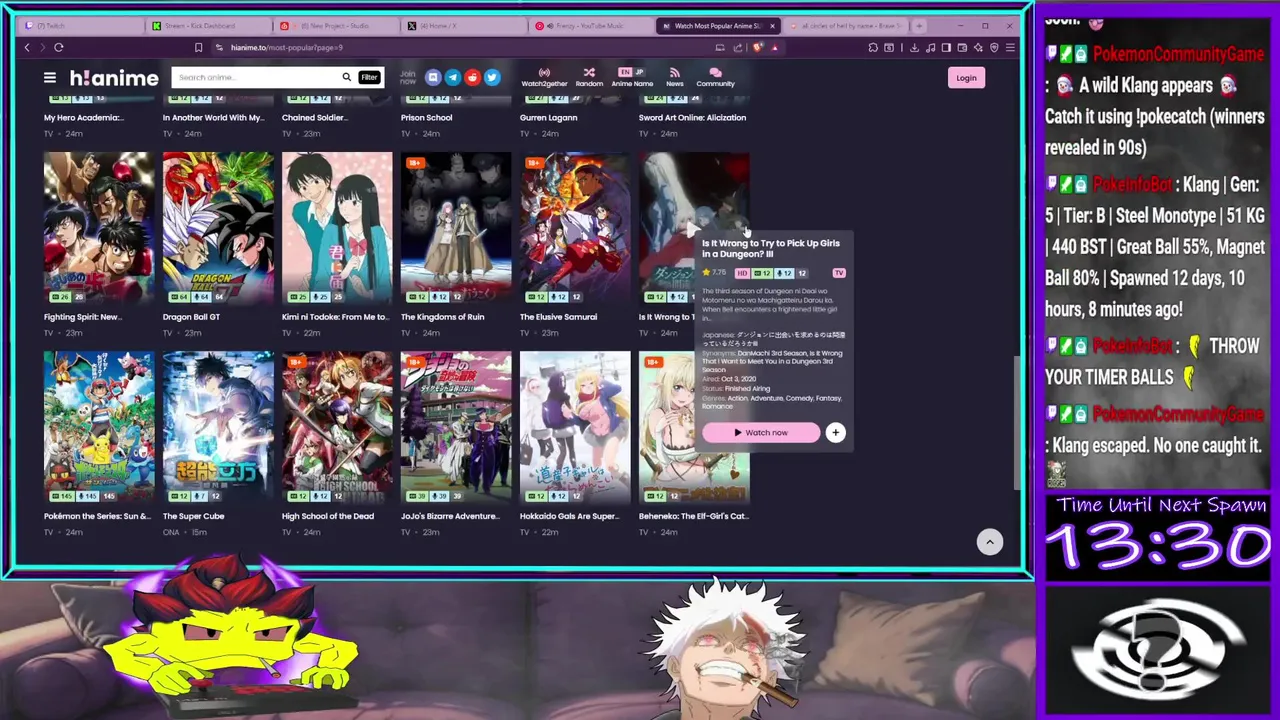Open browser downloads icon

click(x=914, y=47)
